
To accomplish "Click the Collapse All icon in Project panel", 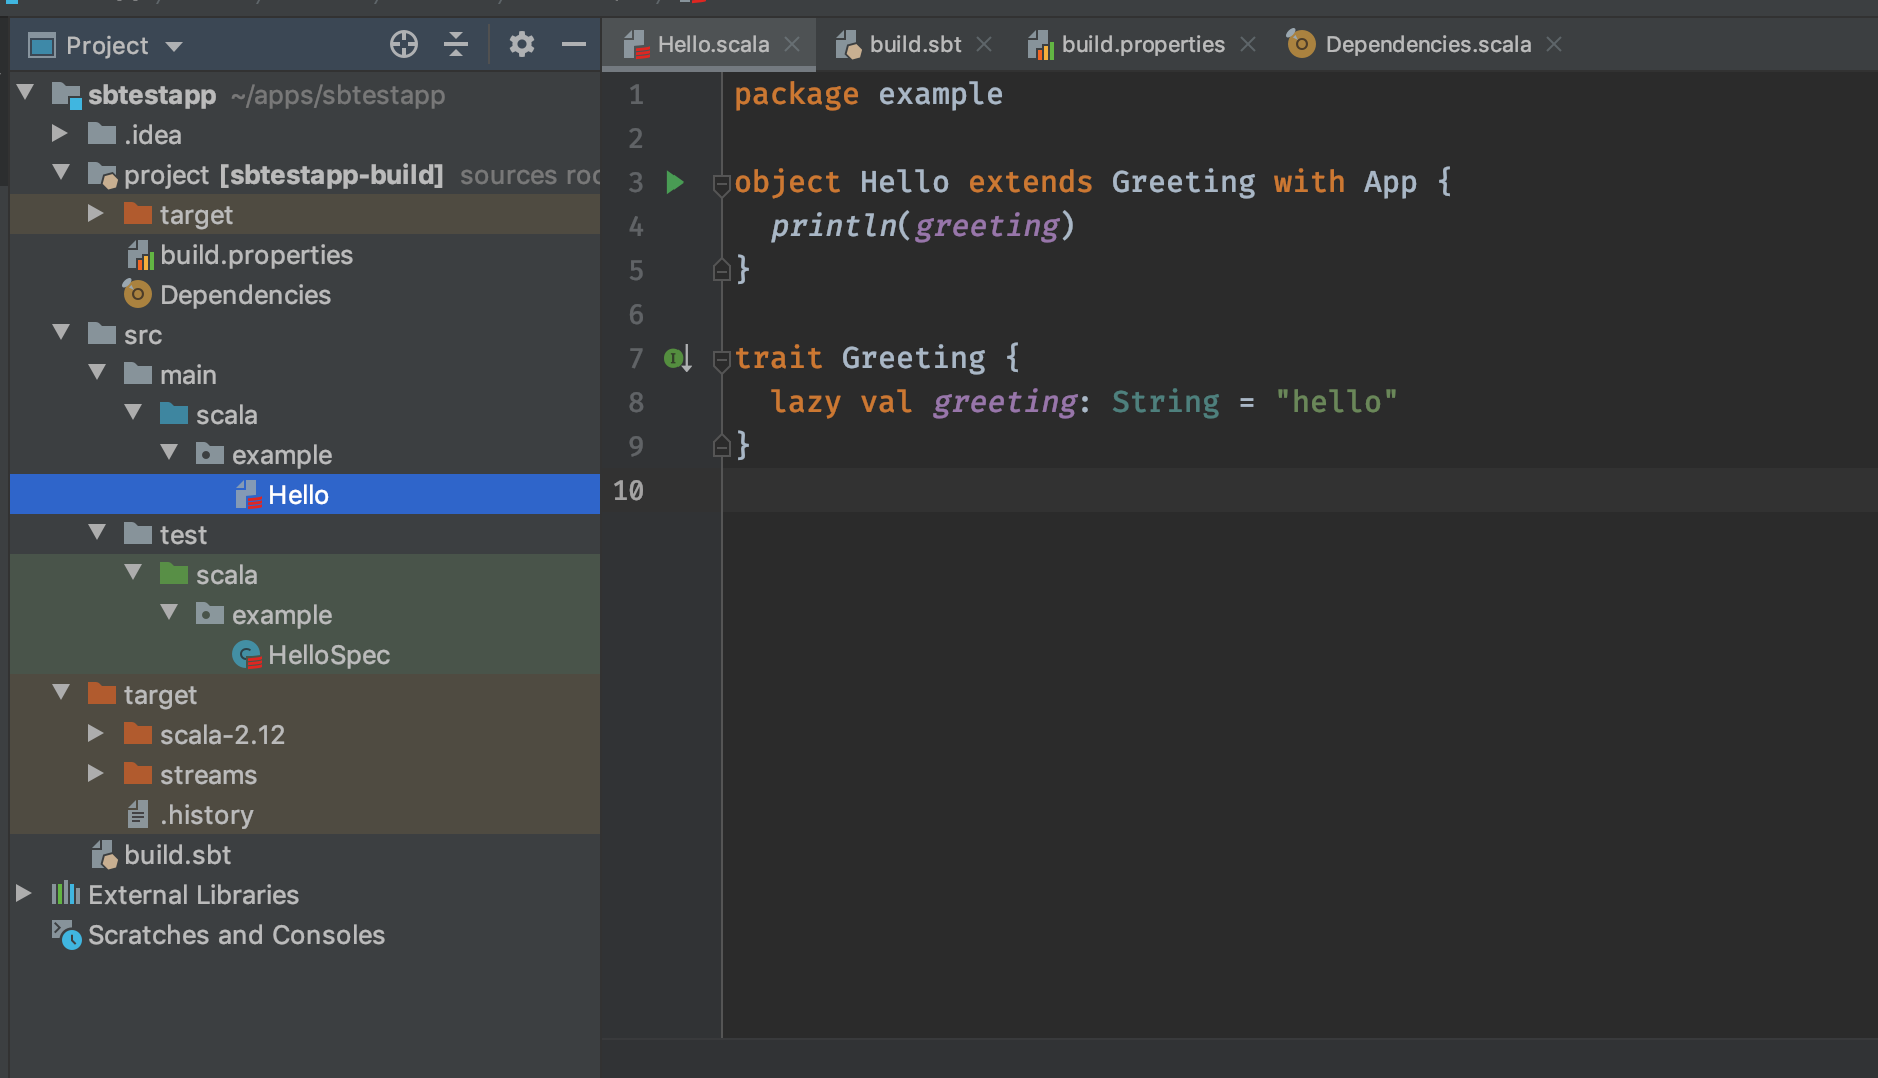I will point(456,44).
